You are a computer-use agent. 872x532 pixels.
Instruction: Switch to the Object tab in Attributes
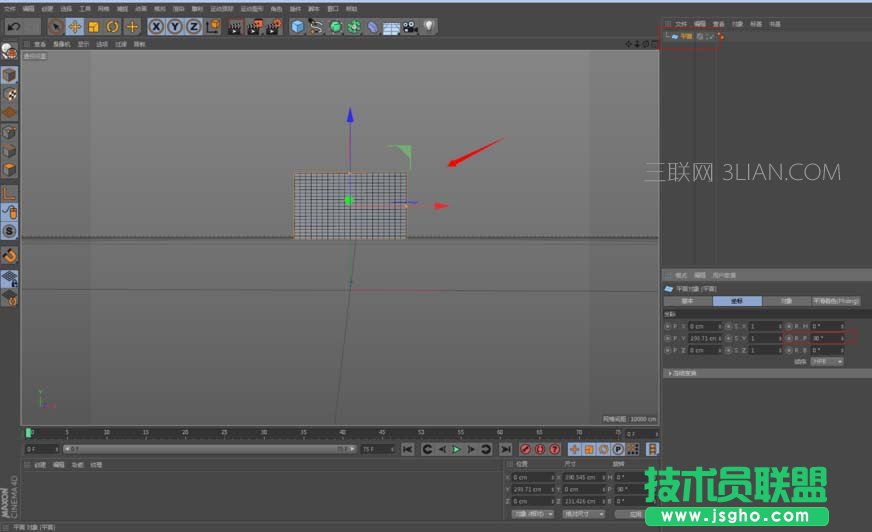[x=786, y=301]
